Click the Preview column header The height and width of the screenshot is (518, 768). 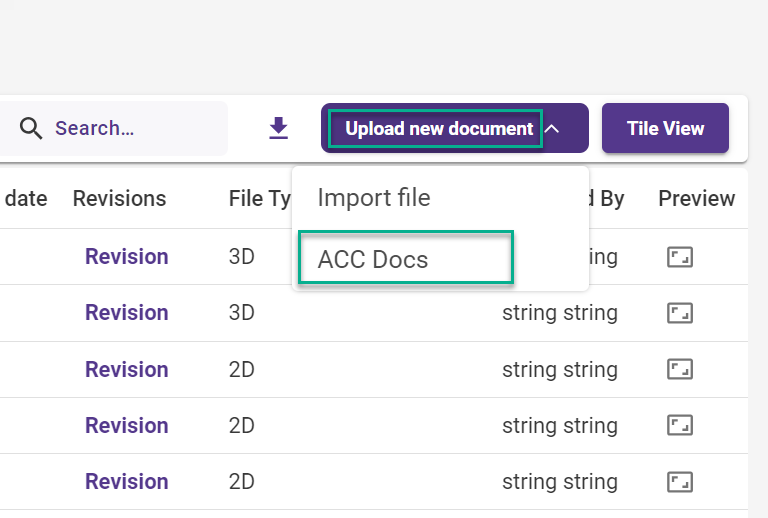click(x=697, y=199)
